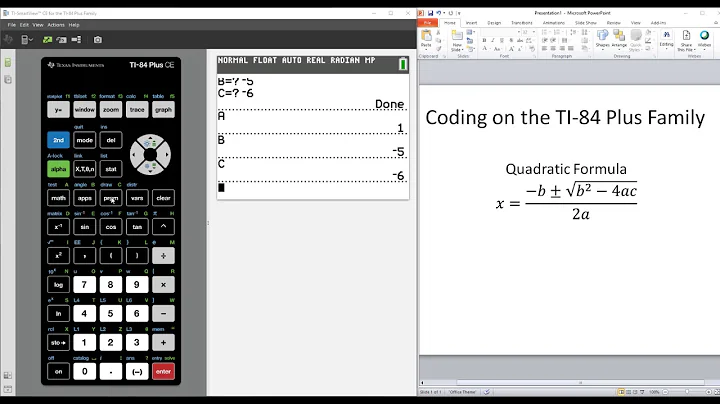Open the Edit menu in TI-SmartView
Image resolution: width=720 pixels, height=404 pixels.
click(24, 25)
